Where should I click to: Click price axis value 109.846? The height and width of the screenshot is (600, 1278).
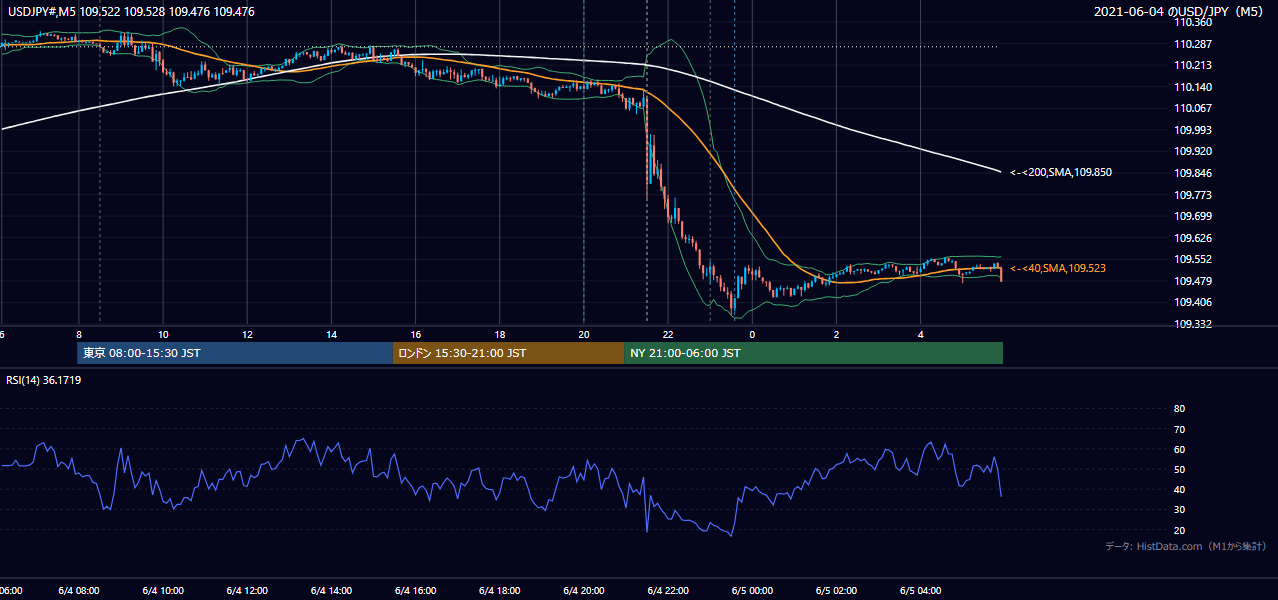click(1193, 173)
